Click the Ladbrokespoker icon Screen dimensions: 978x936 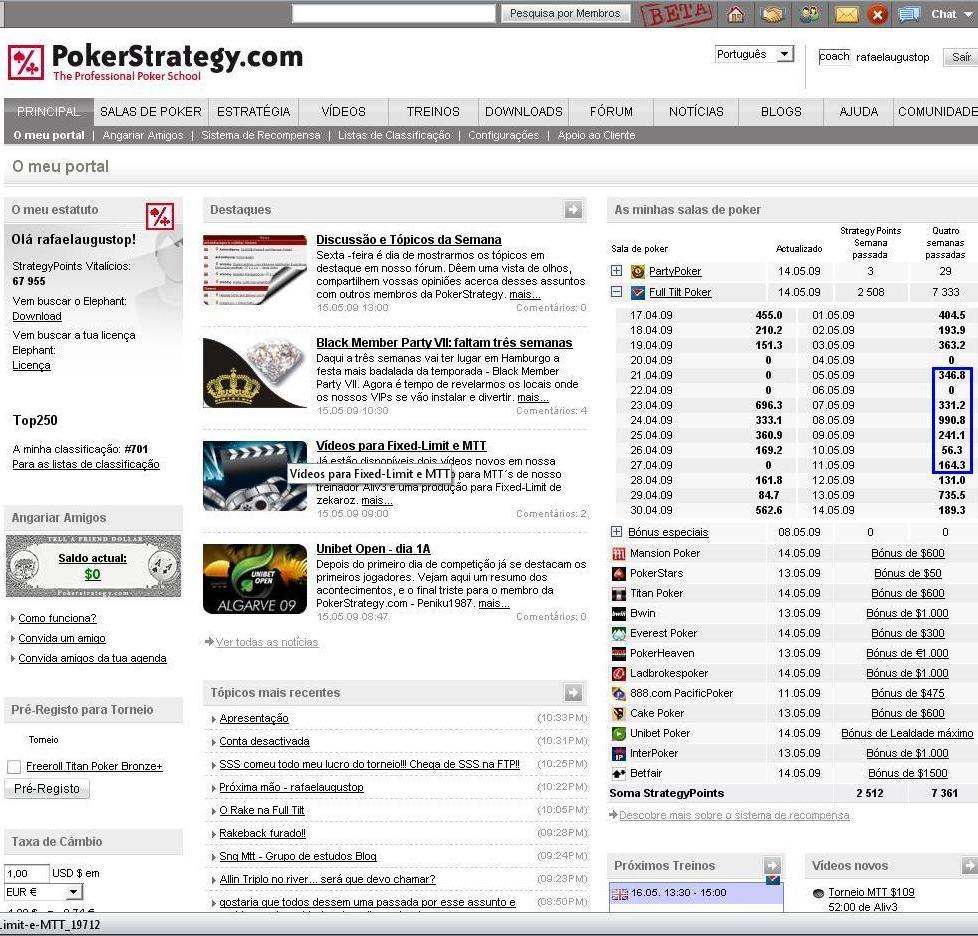coord(619,673)
